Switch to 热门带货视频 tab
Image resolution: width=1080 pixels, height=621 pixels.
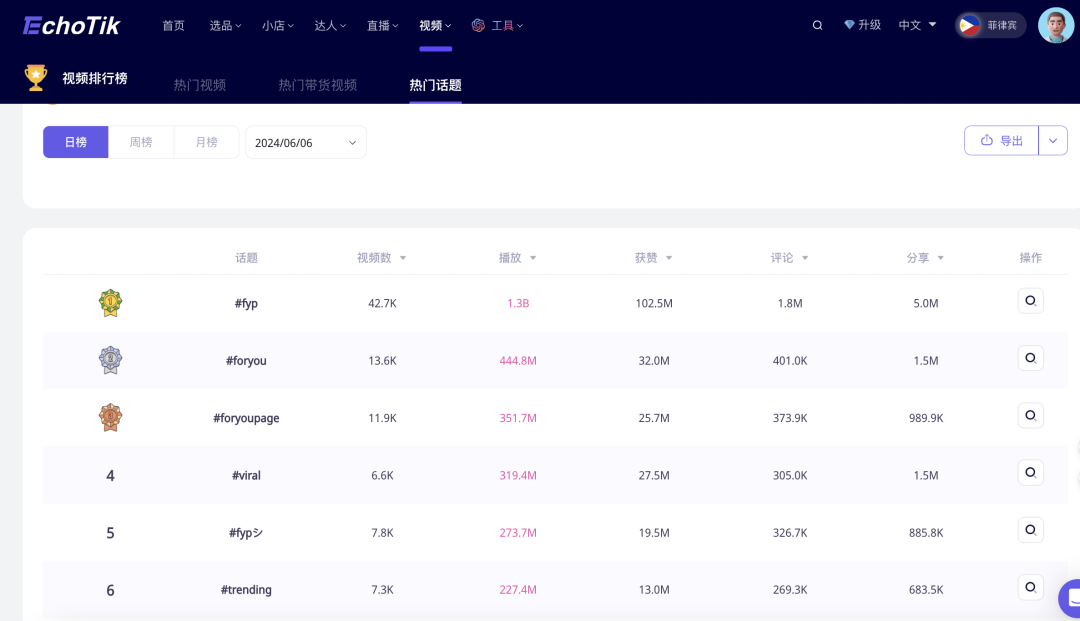pyautogui.click(x=318, y=85)
